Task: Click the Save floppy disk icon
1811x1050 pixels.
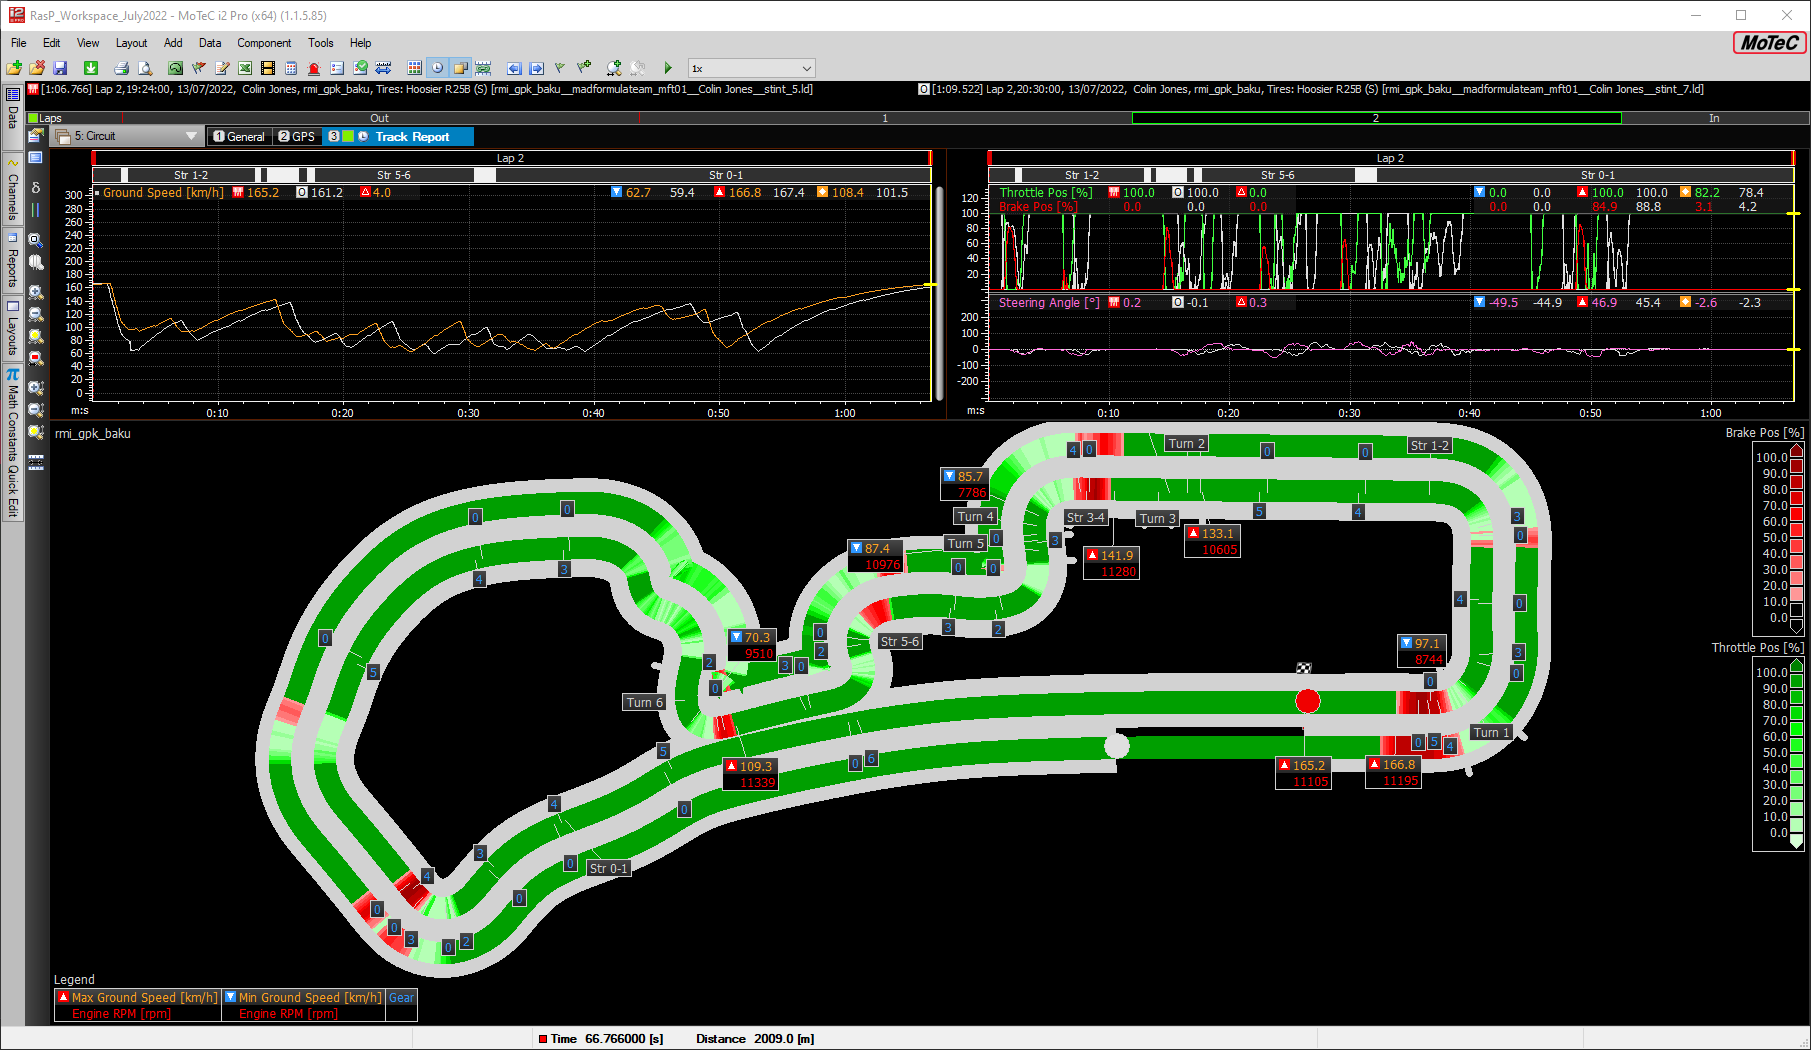Action: [60, 68]
